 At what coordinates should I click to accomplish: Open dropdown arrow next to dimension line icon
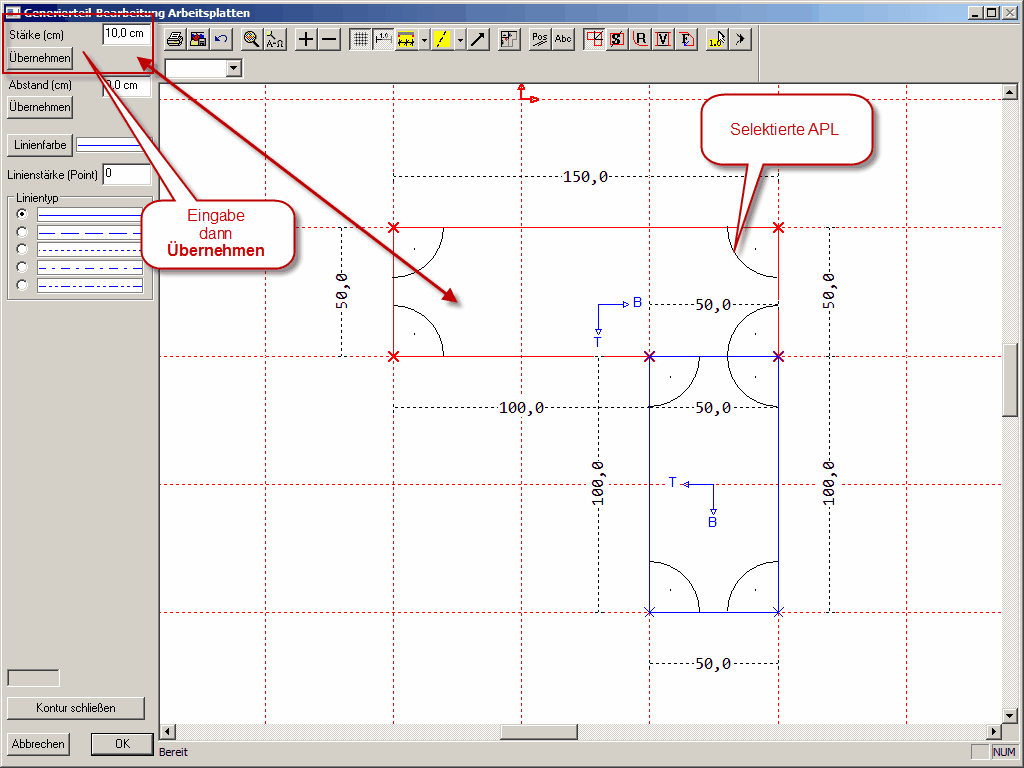click(425, 40)
